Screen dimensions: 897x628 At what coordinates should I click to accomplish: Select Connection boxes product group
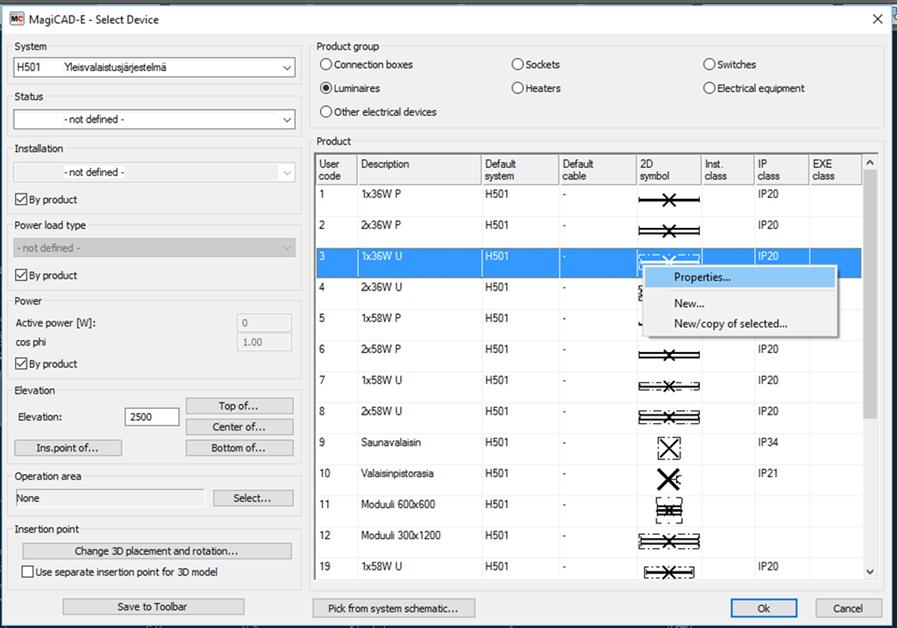(367, 64)
